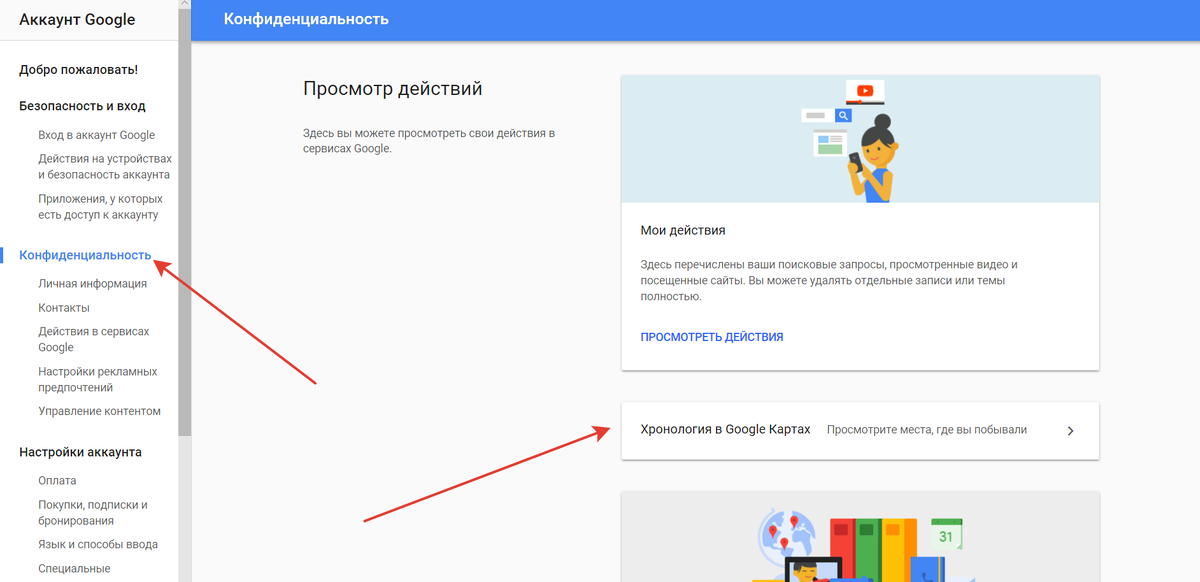This screenshot has height=582, width=1200.
Task: Go to Оплата settings
Action: (57, 481)
